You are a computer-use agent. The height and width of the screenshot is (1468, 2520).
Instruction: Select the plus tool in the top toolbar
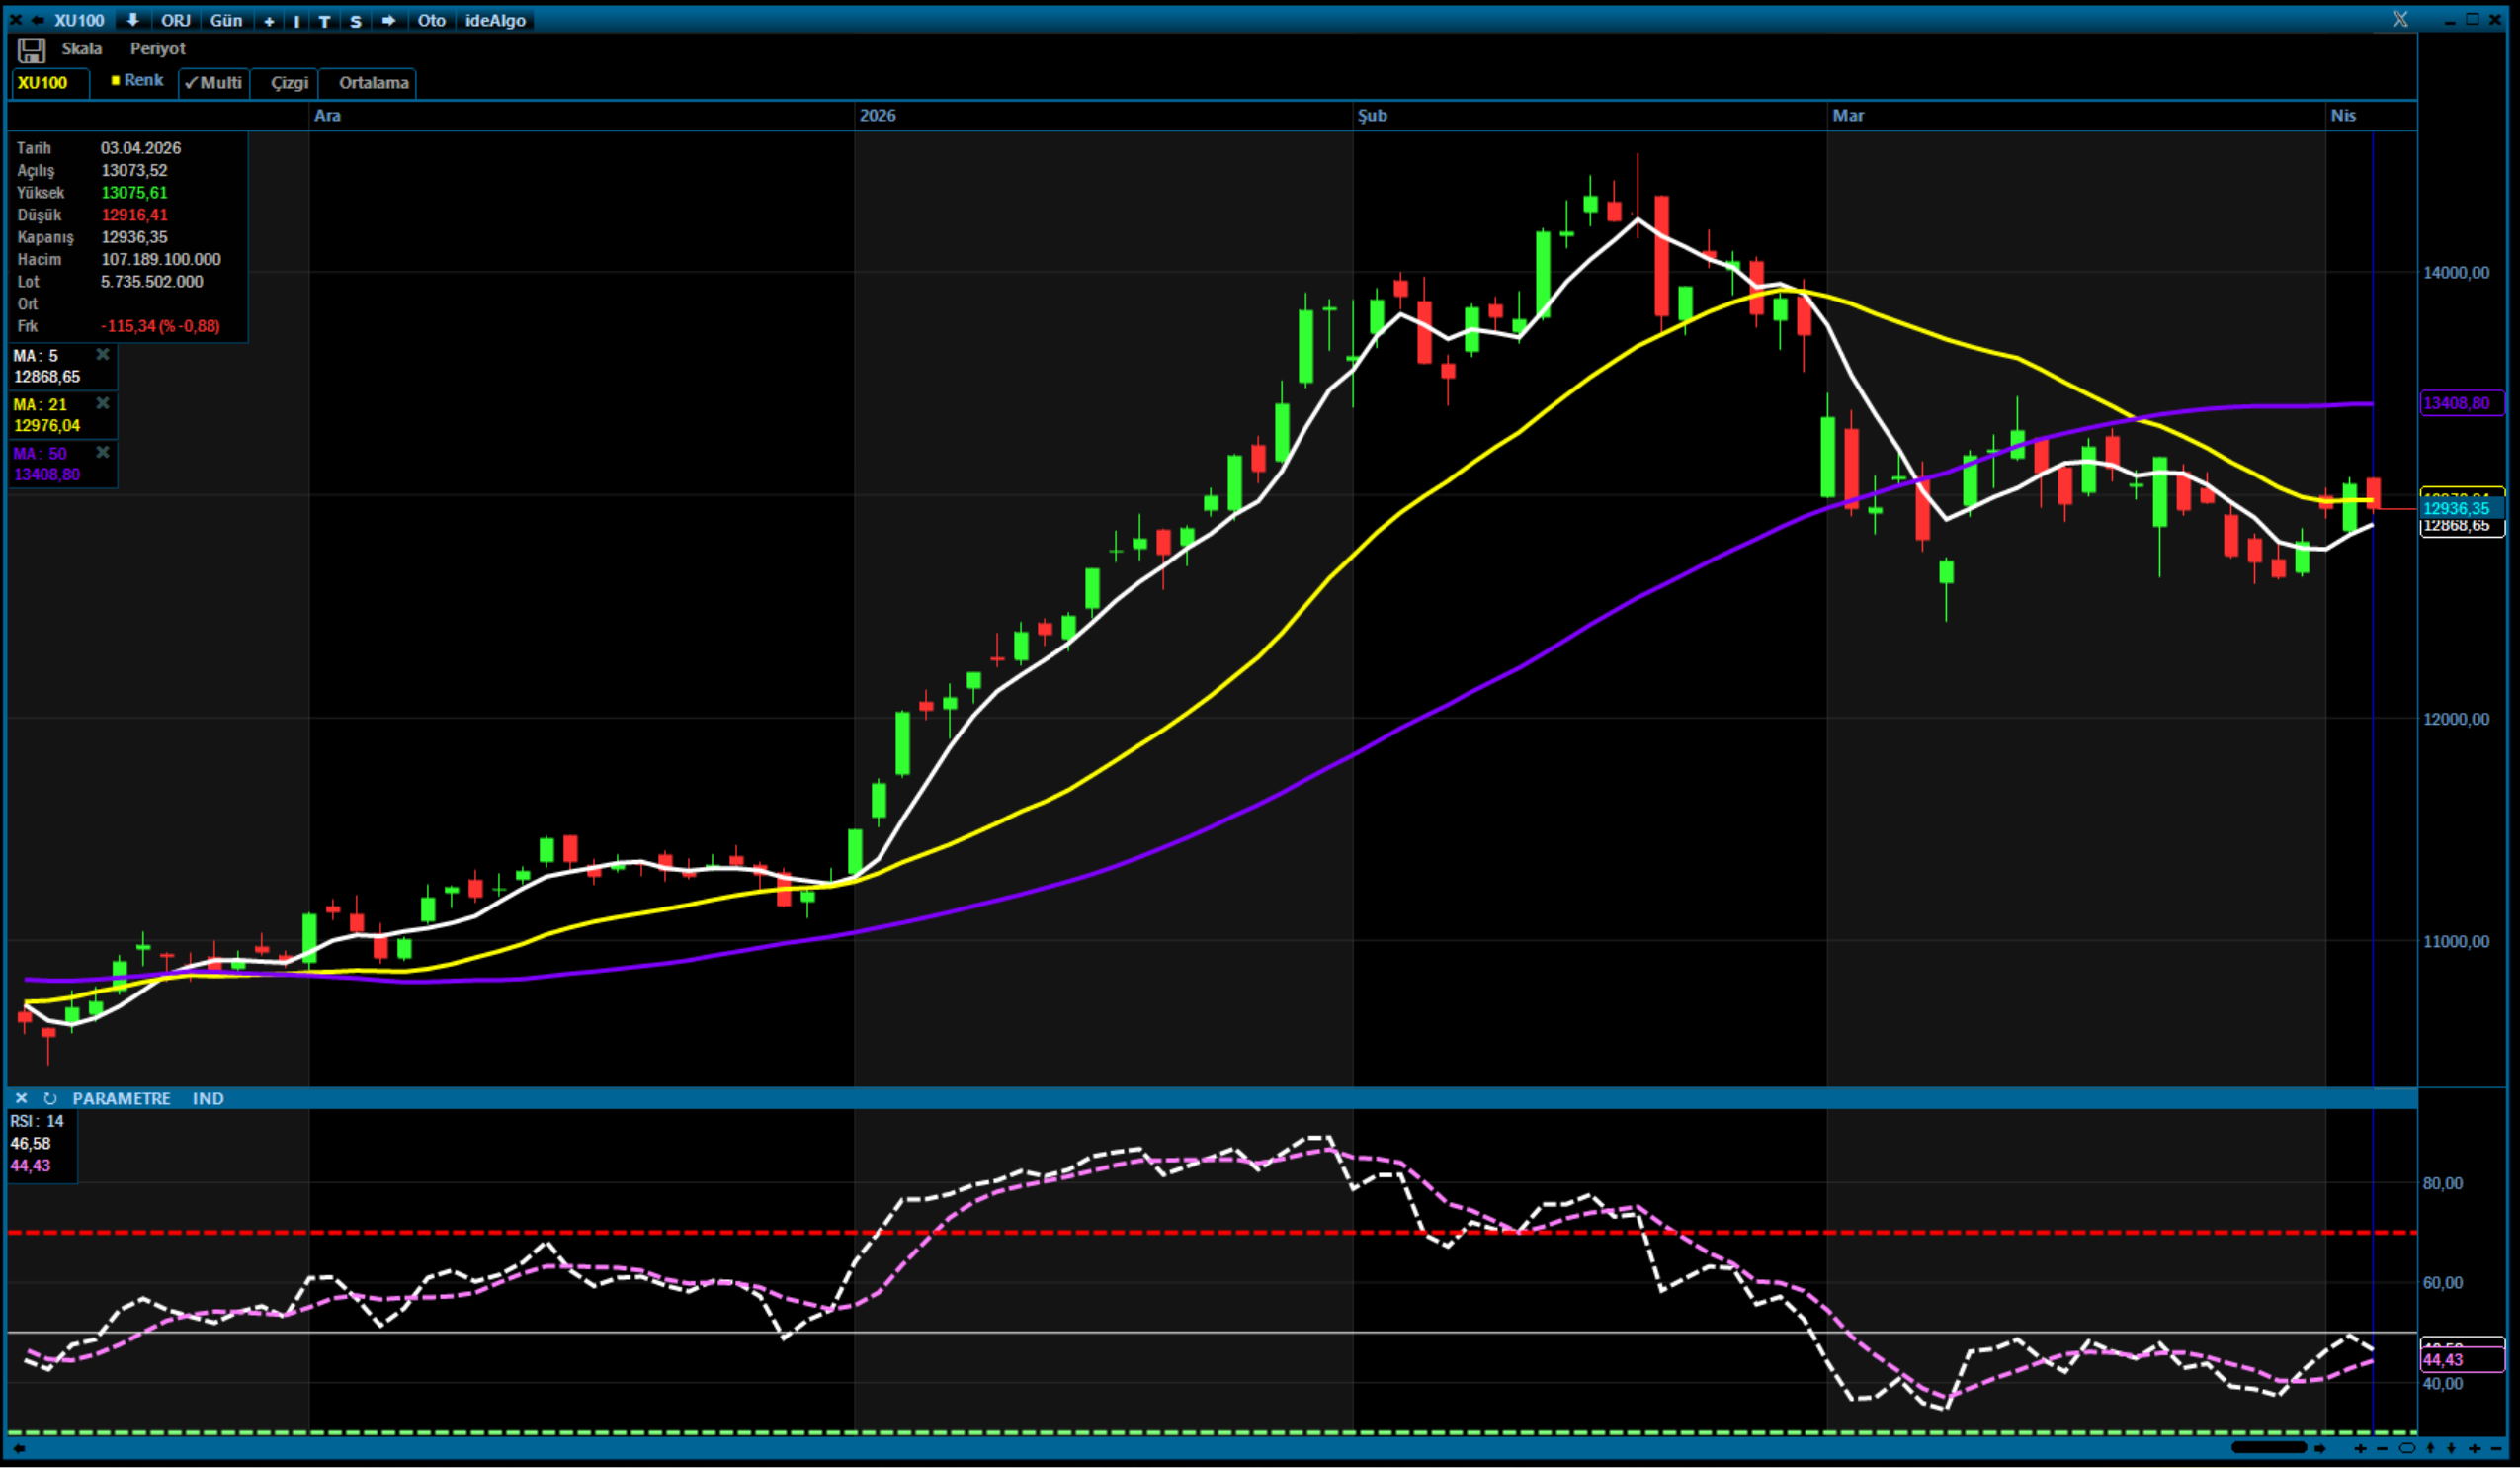tap(268, 20)
